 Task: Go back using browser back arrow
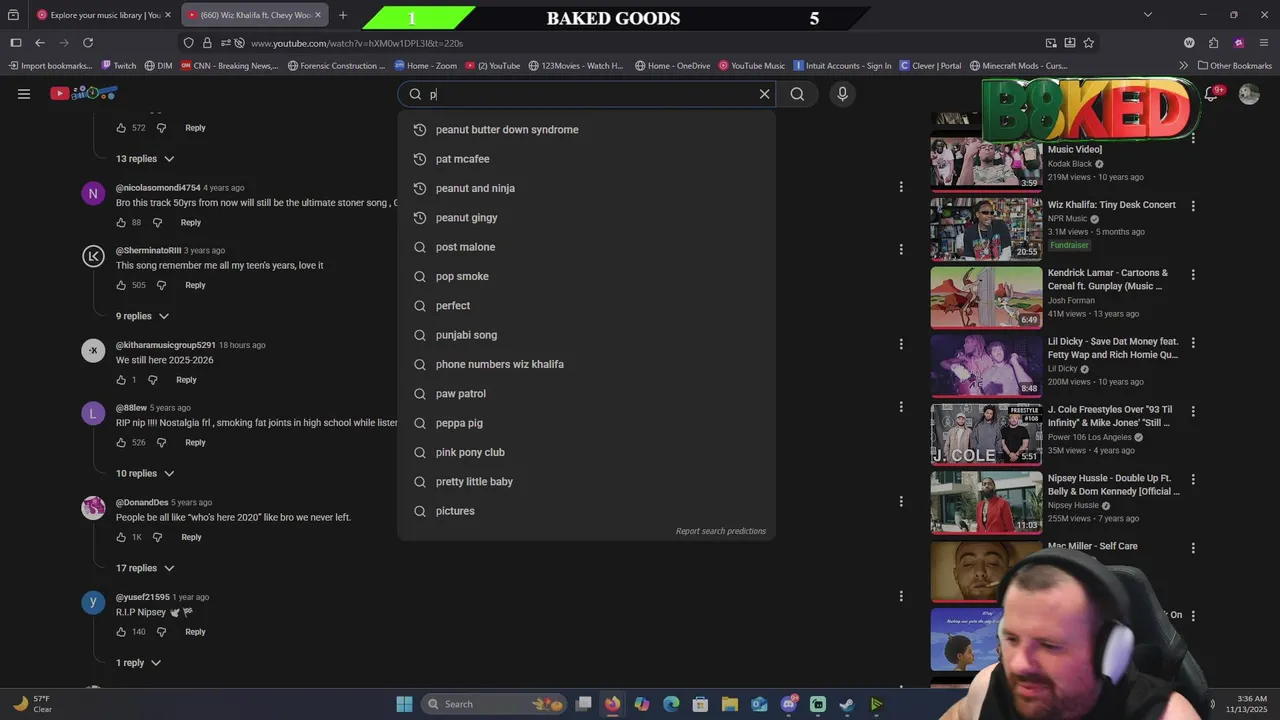(40, 43)
